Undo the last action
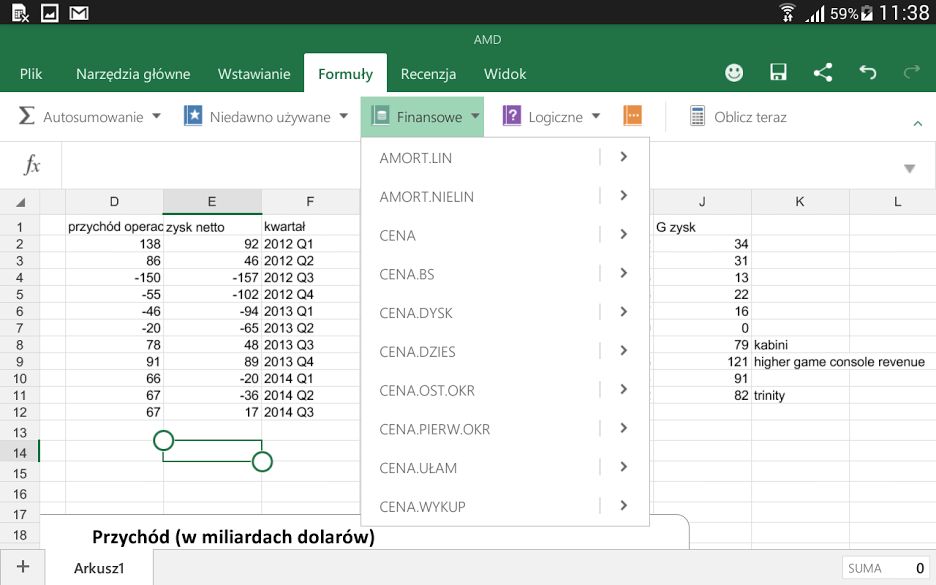Screen dimensions: 936x585 (x=868, y=73)
